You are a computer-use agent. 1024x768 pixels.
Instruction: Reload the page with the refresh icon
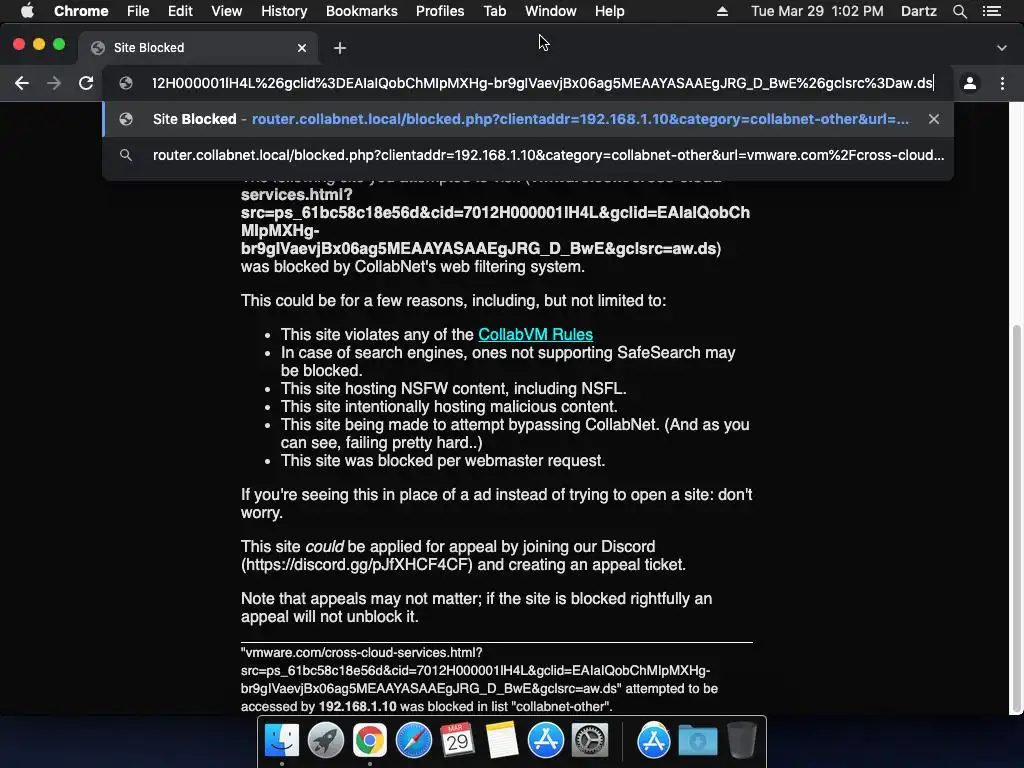coord(86,83)
